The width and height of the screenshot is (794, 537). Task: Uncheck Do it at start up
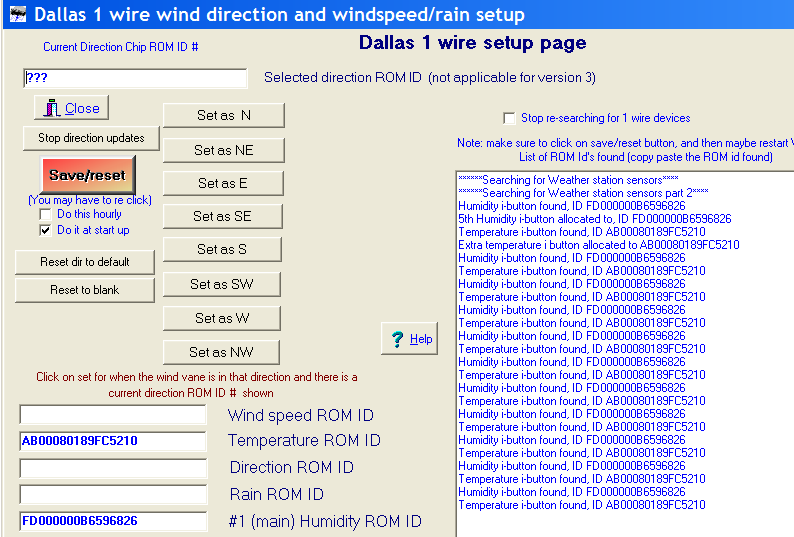point(45,231)
